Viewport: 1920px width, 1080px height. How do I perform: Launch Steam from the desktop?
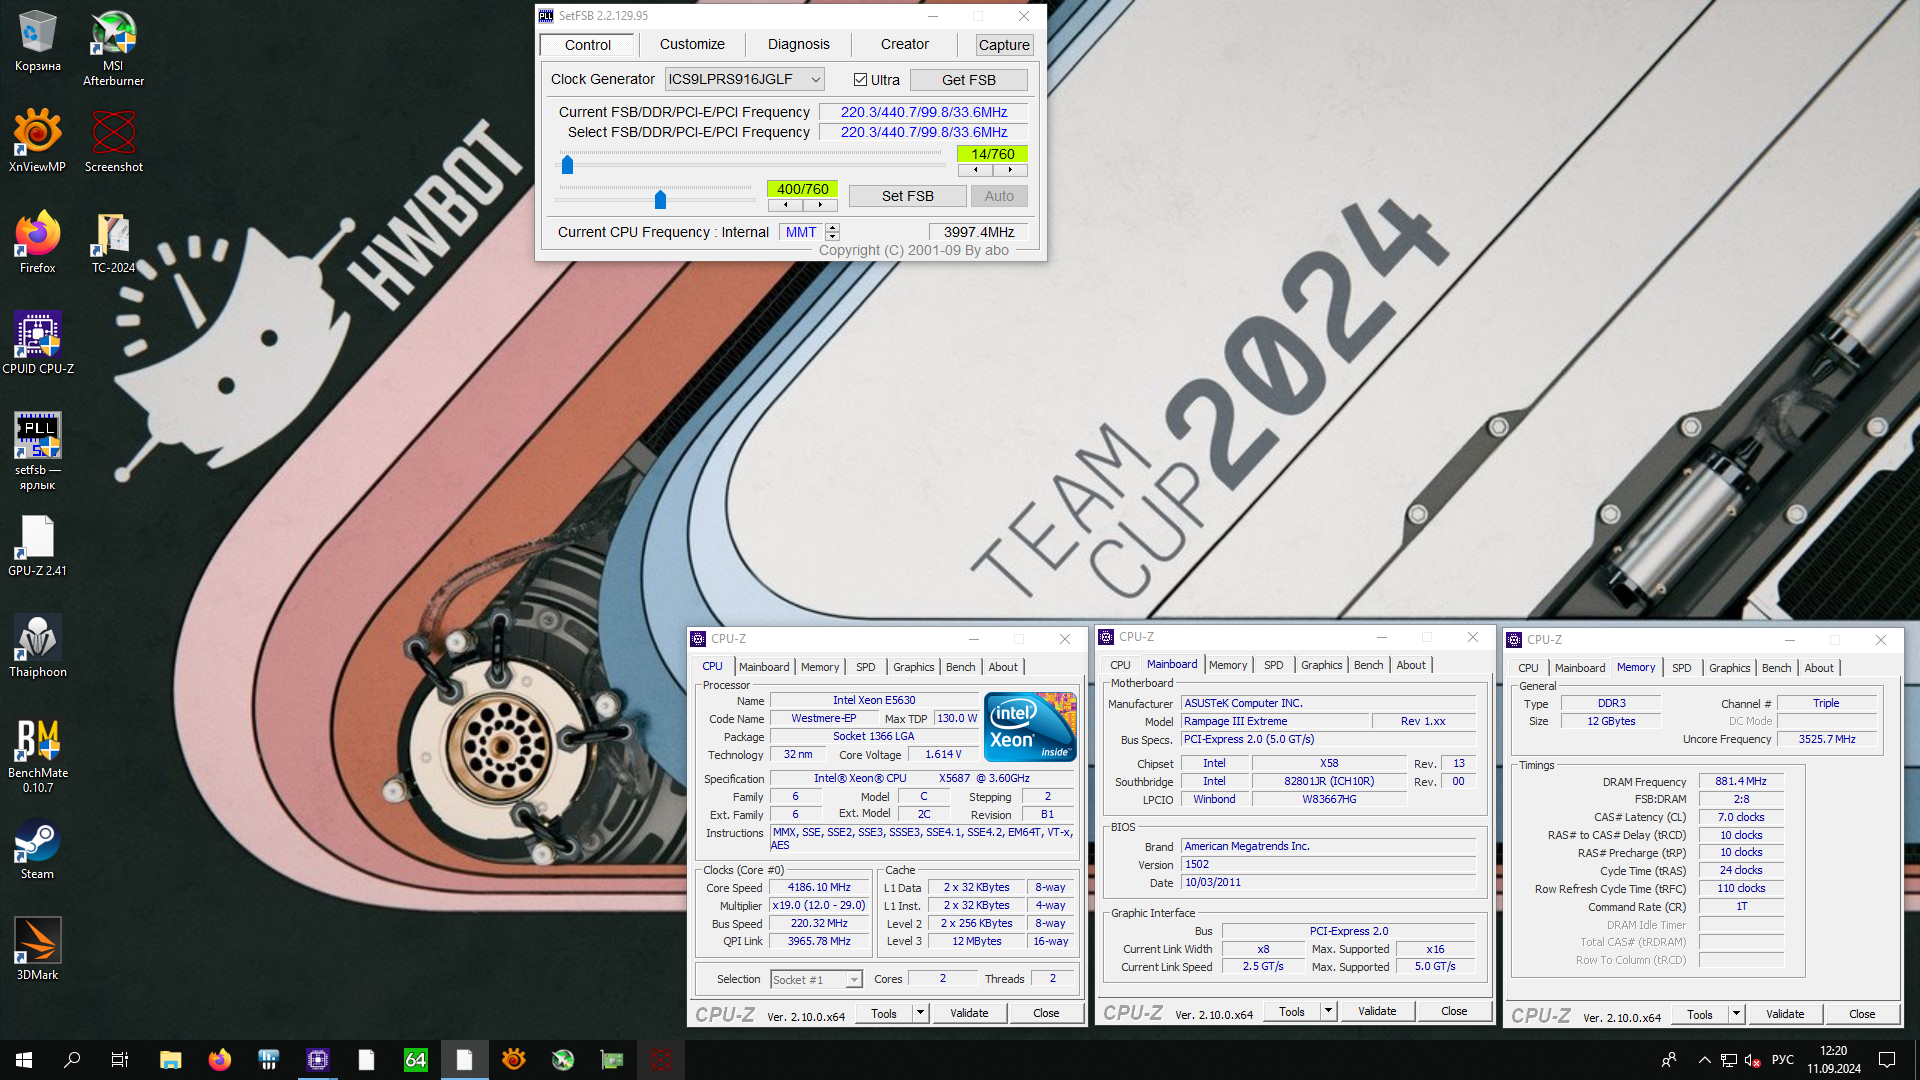click(37, 848)
